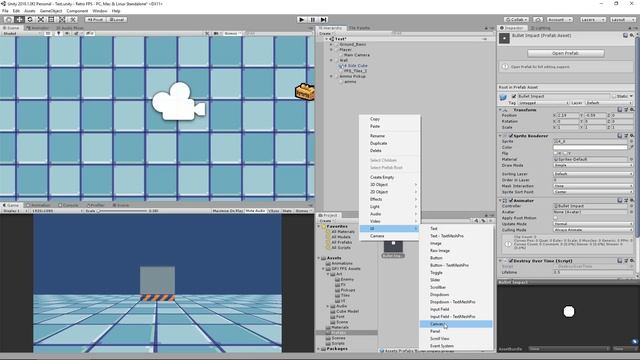
Task: Pick Create Empty in context menu
Action: (389, 177)
